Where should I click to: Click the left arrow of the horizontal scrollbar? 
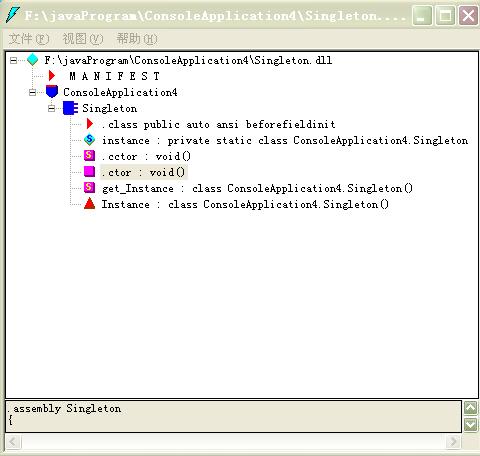(14, 442)
